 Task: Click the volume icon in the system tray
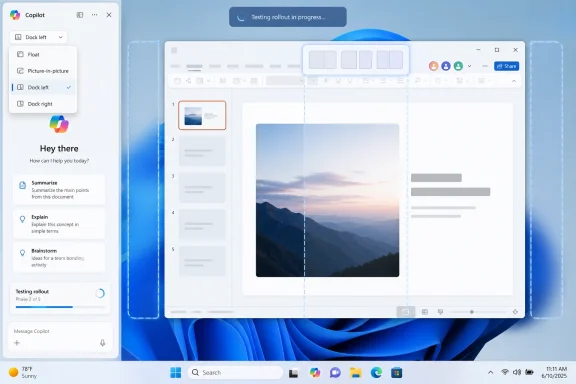(x=517, y=372)
